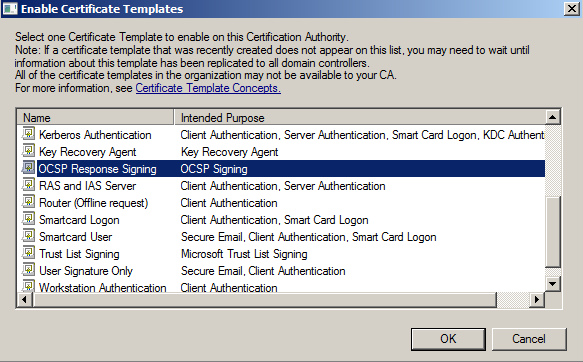This screenshot has width=583, height=362.
Task: Open the Certificate Template Concepts link
Action: coord(208,88)
